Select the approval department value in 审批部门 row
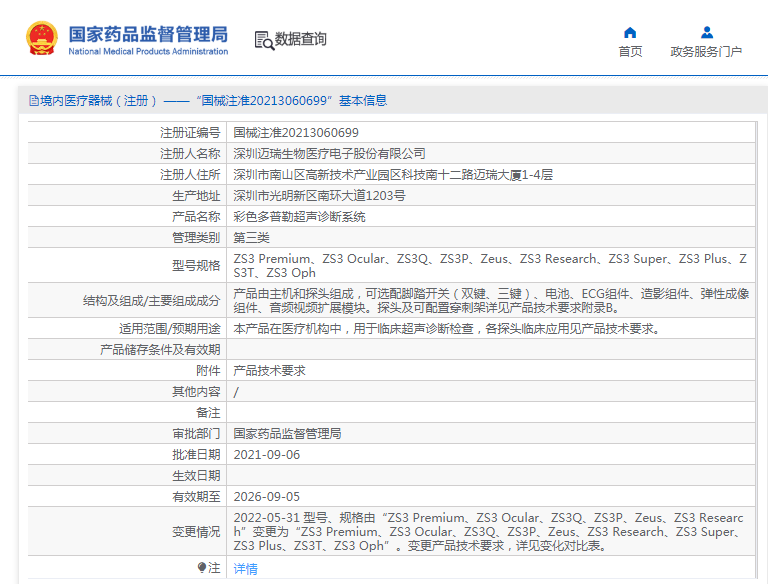 287,434
